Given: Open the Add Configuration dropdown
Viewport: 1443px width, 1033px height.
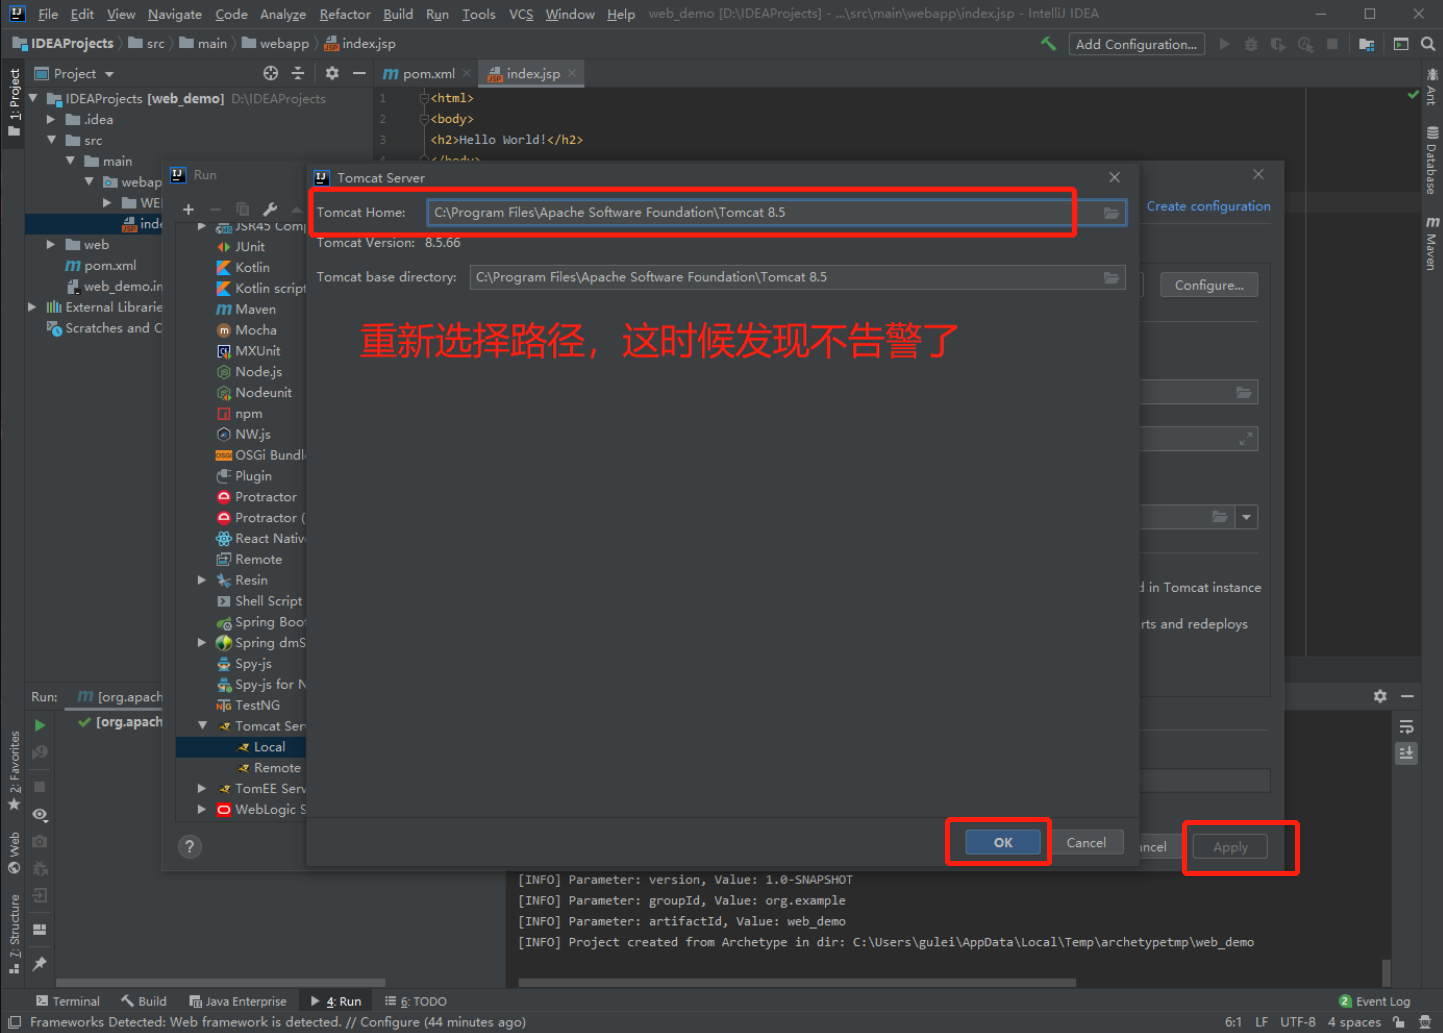Looking at the screenshot, I should pos(1136,44).
